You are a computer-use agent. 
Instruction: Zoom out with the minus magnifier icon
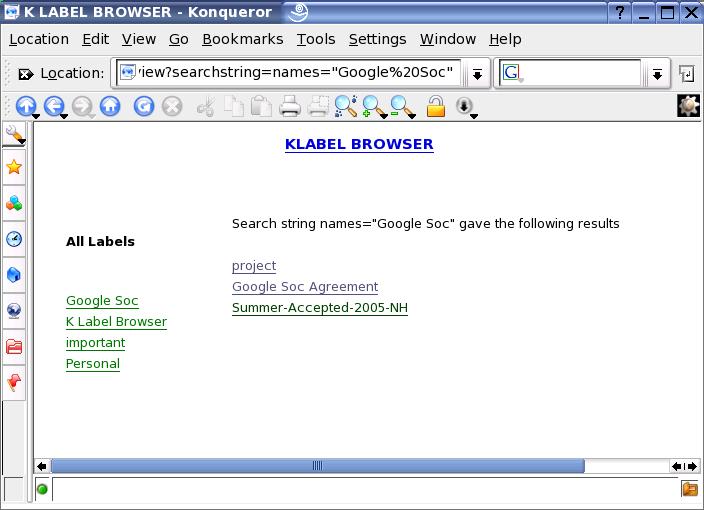coord(400,107)
